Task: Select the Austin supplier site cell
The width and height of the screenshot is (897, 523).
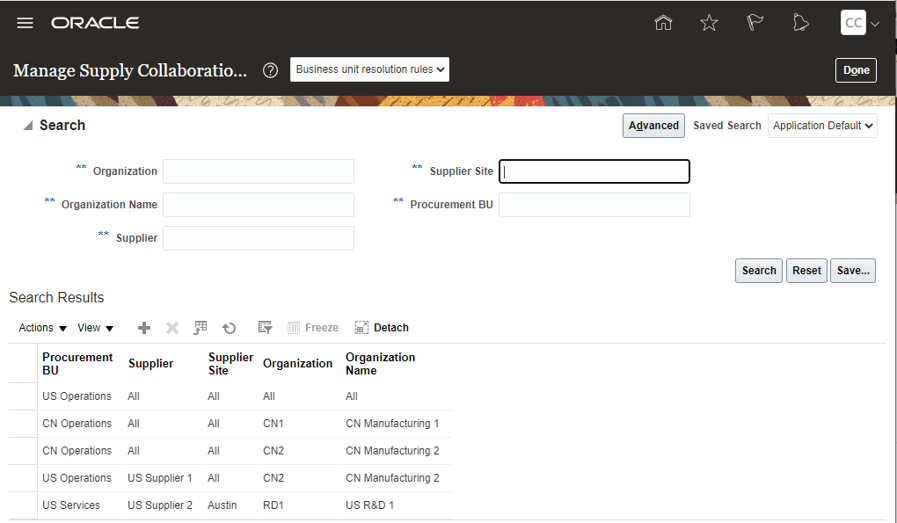Action: point(222,506)
